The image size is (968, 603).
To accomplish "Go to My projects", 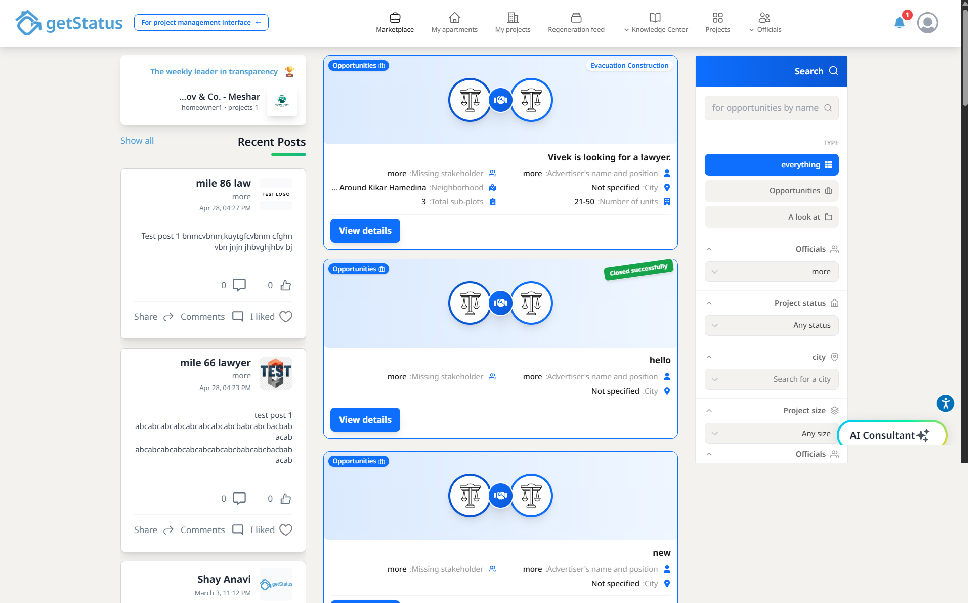I will pos(512,23).
